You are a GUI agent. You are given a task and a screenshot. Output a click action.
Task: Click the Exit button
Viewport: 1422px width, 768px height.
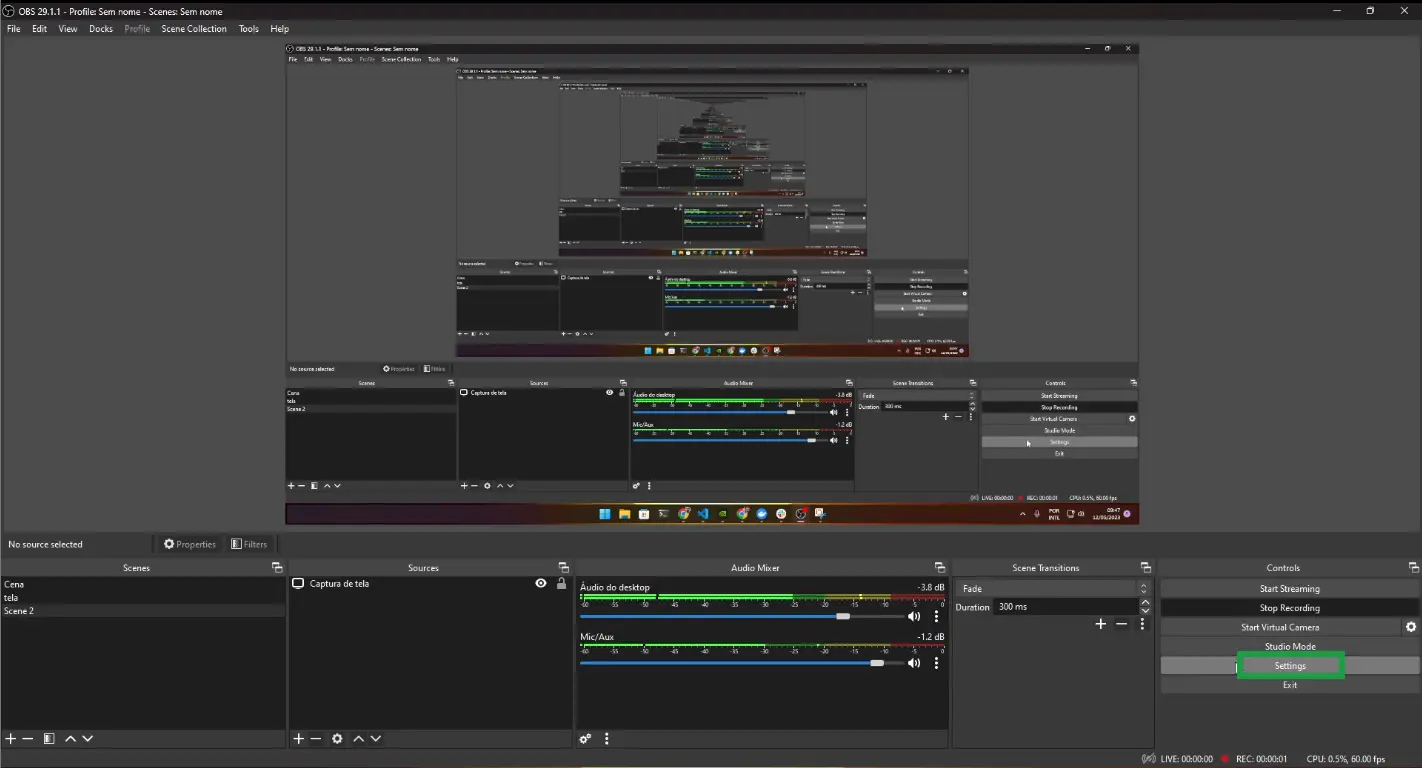point(1289,685)
